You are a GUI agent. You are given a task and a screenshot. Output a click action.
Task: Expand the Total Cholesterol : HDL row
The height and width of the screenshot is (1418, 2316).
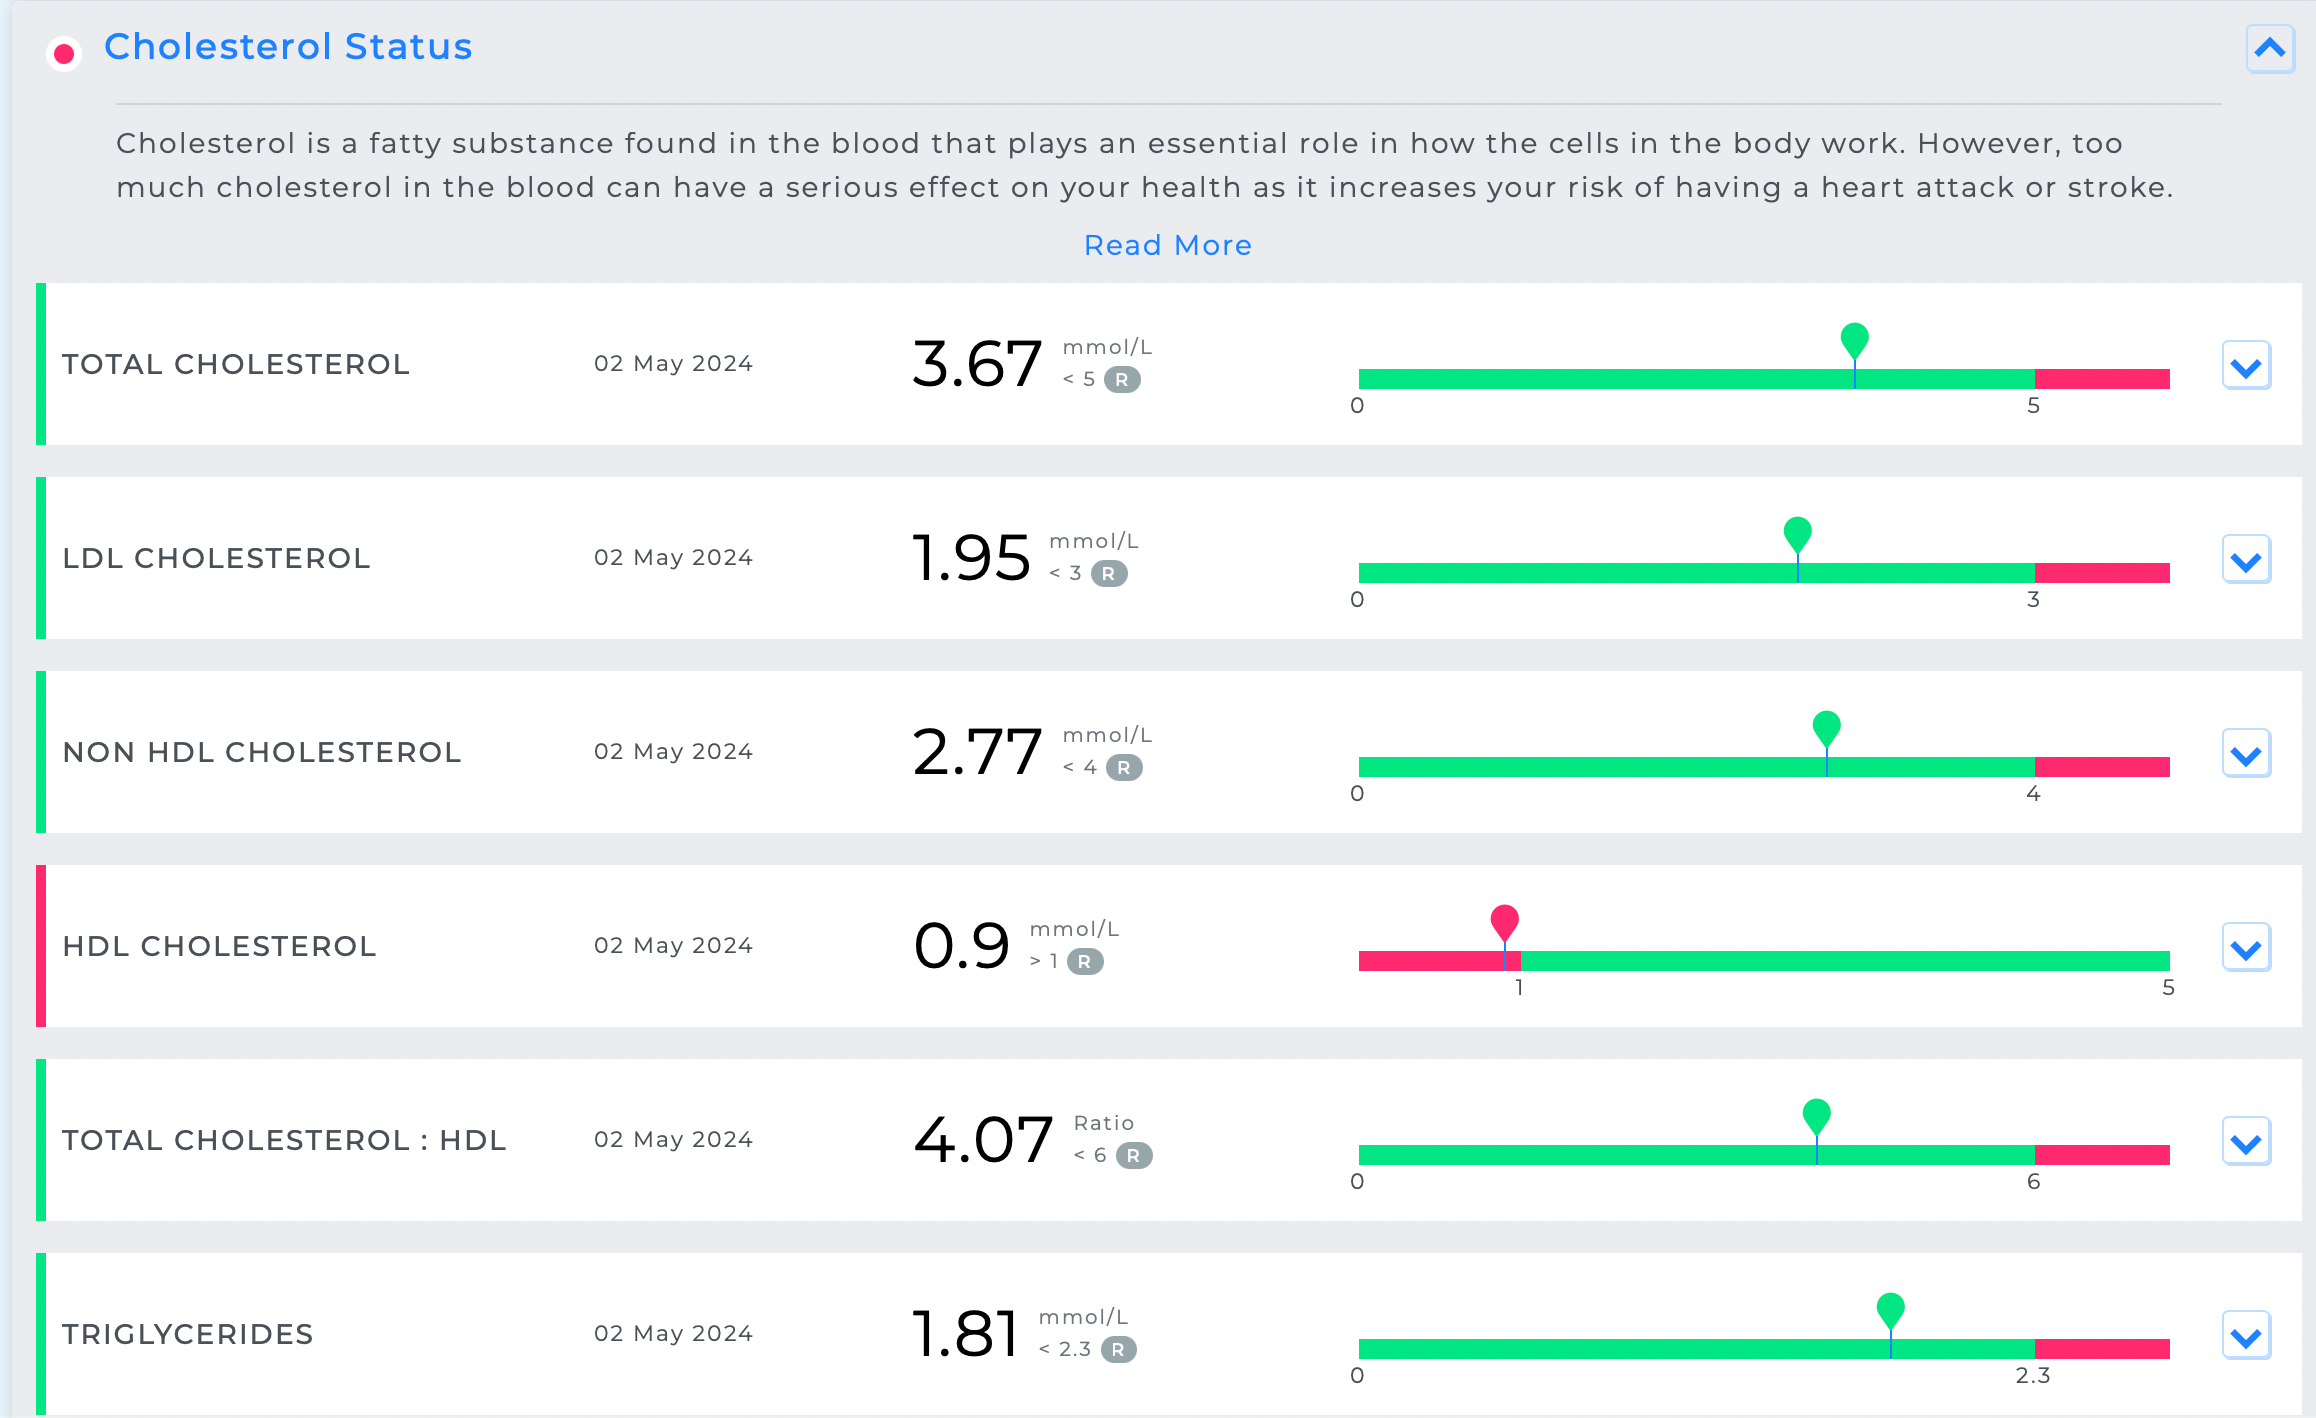click(2246, 1142)
